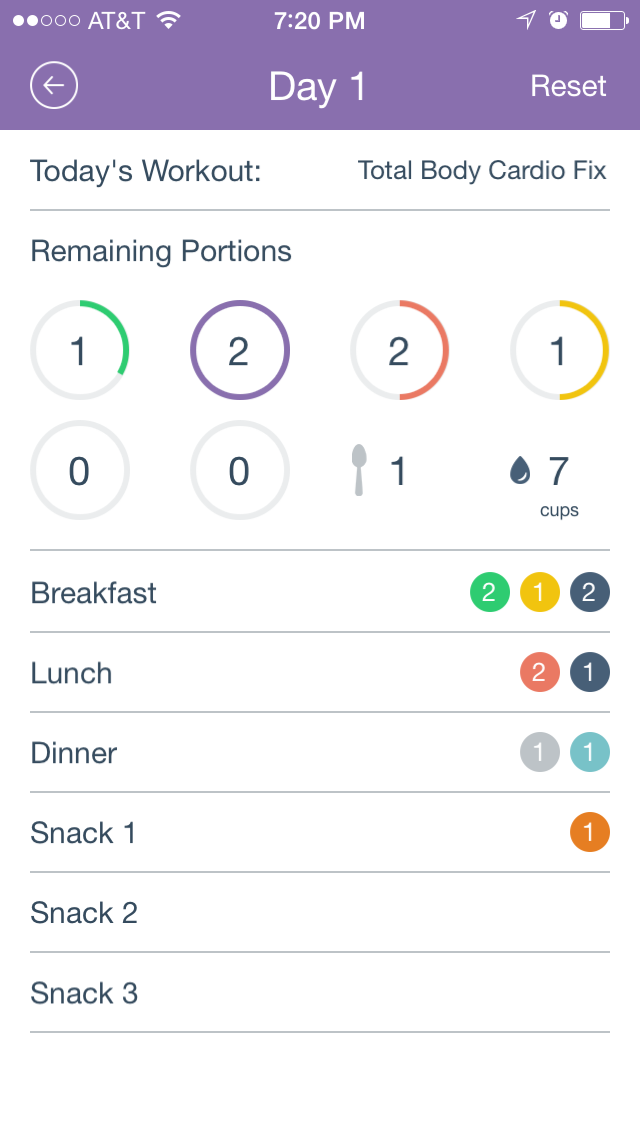Tap the orange badge next to Snack 1
Viewport: 640px width, 1136px height.
(x=589, y=831)
